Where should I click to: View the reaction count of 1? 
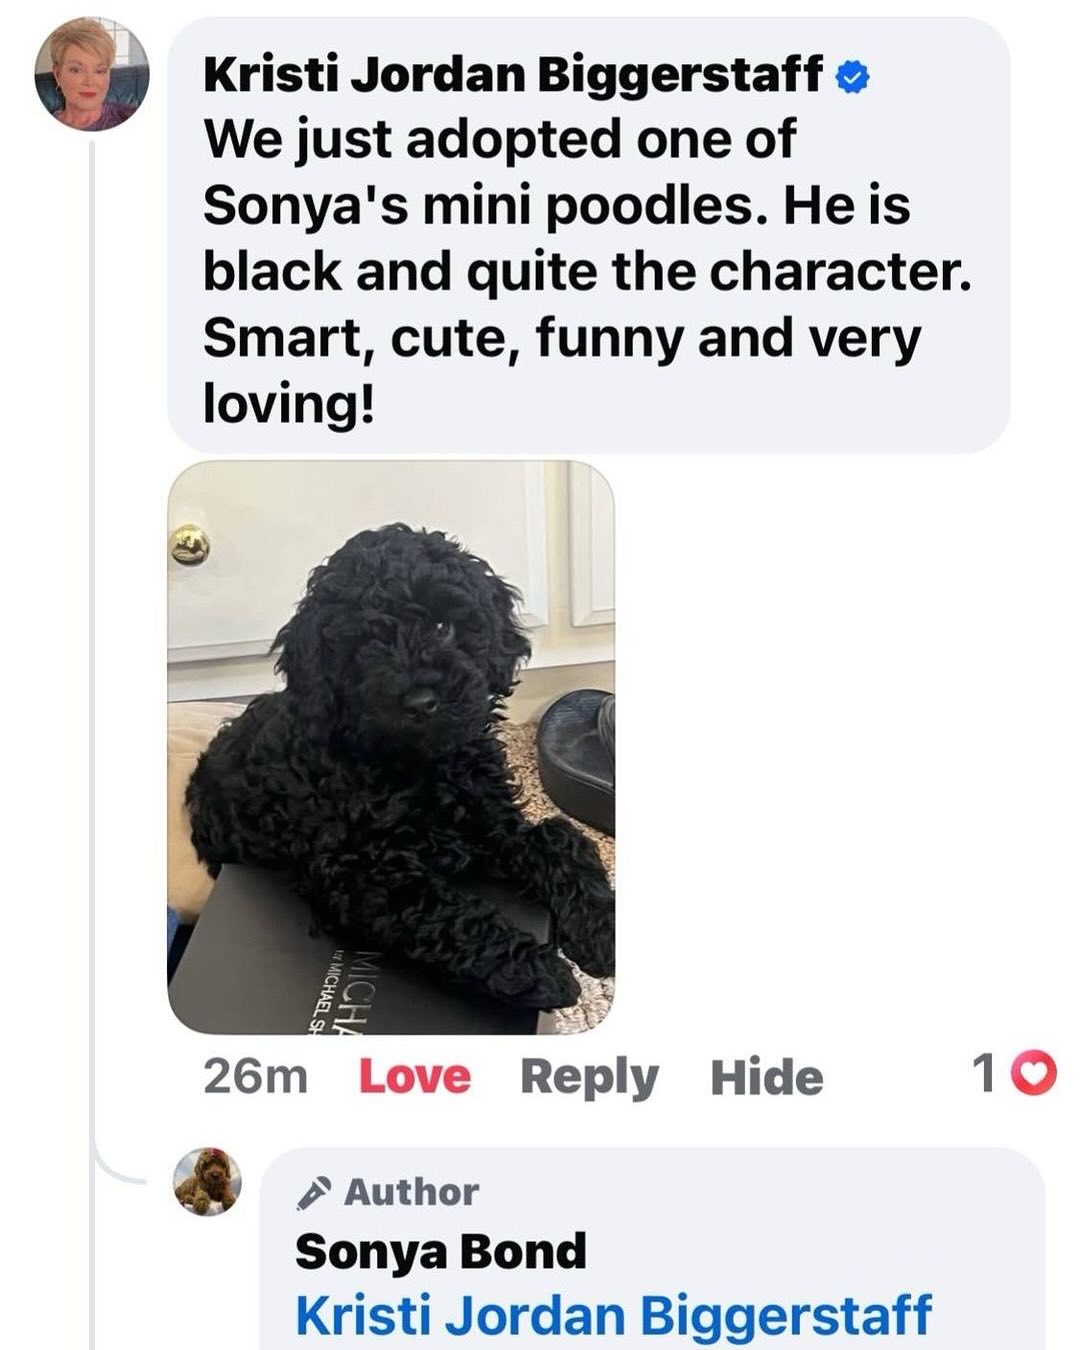[984, 1075]
